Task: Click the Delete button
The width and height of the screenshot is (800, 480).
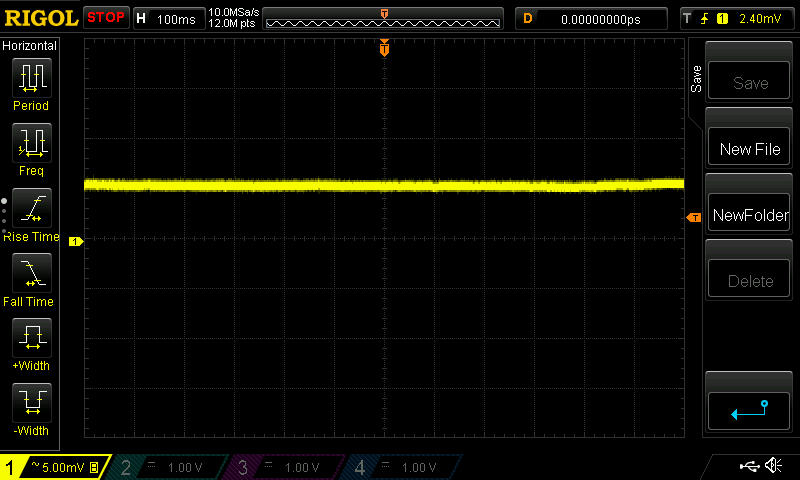Action: [x=749, y=279]
